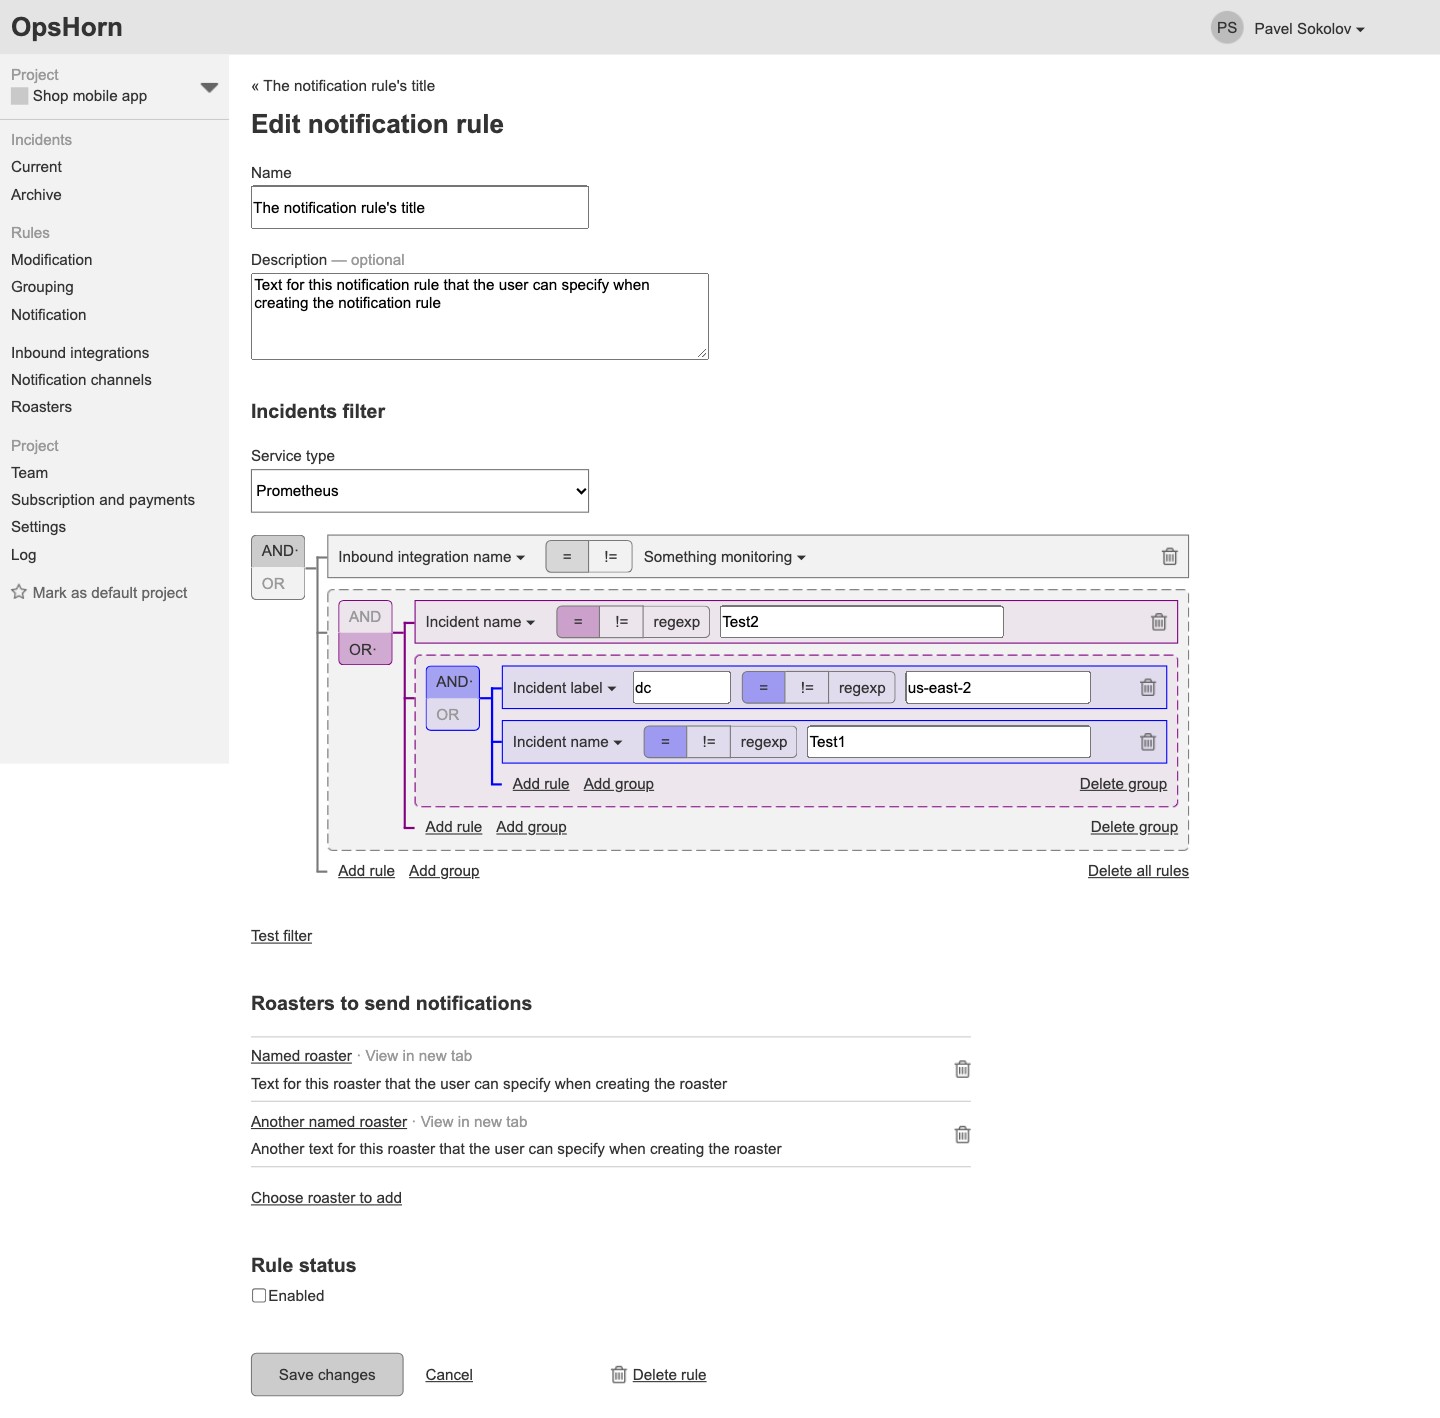The image size is (1440, 1418).
Task: Delete the Incident label dc rule
Action: [x=1147, y=688]
